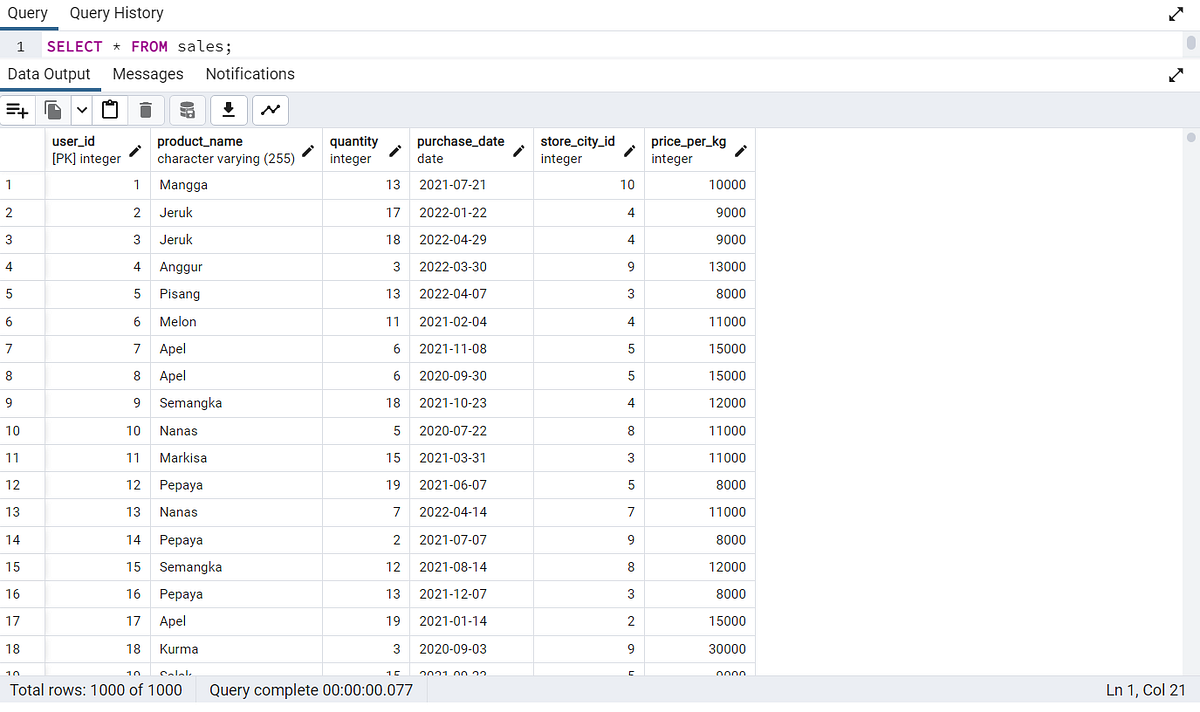Expand the query editor to fullscreen
Viewport: 1200px width, 712px height.
pyautogui.click(x=1177, y=14)
